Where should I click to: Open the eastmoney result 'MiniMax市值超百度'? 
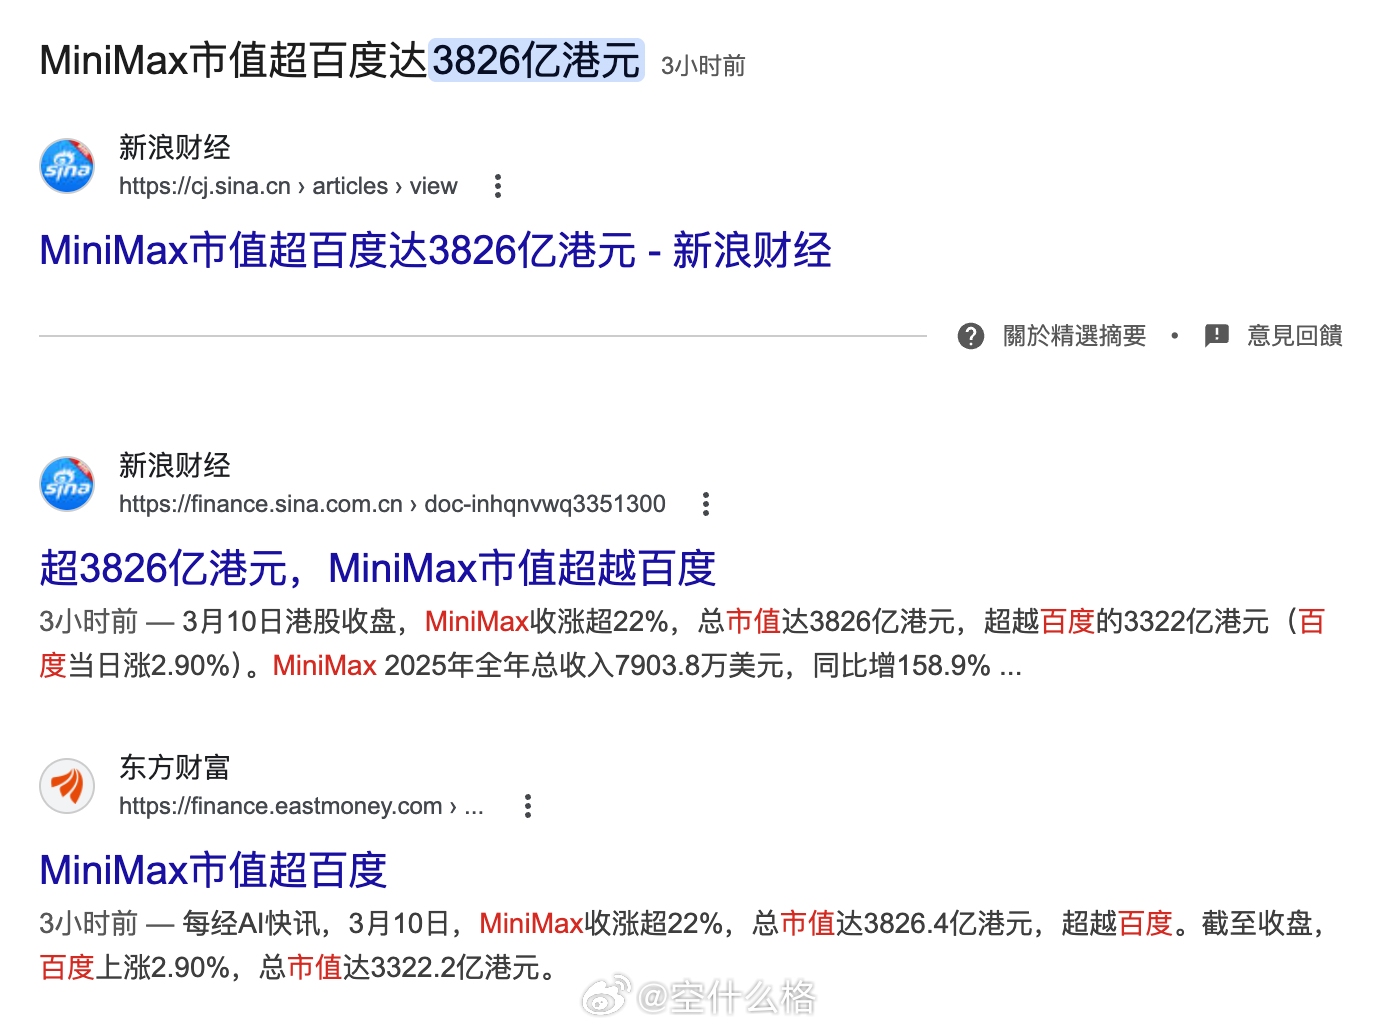coord(213,870)
